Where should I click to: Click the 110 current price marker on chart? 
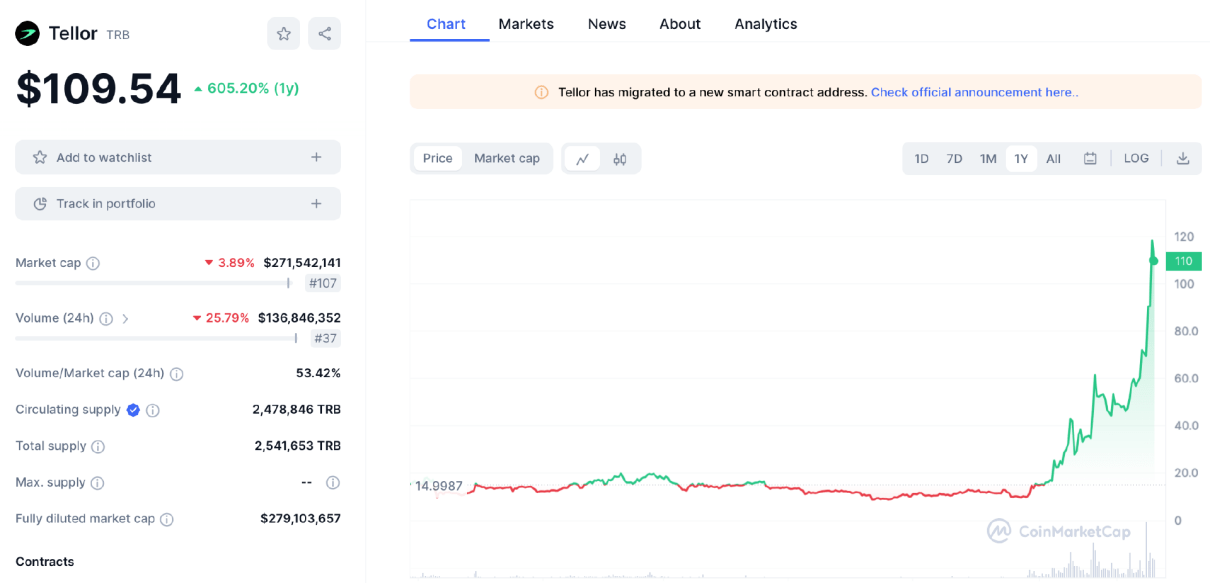pyautogui.click(x=1183, y=261)
